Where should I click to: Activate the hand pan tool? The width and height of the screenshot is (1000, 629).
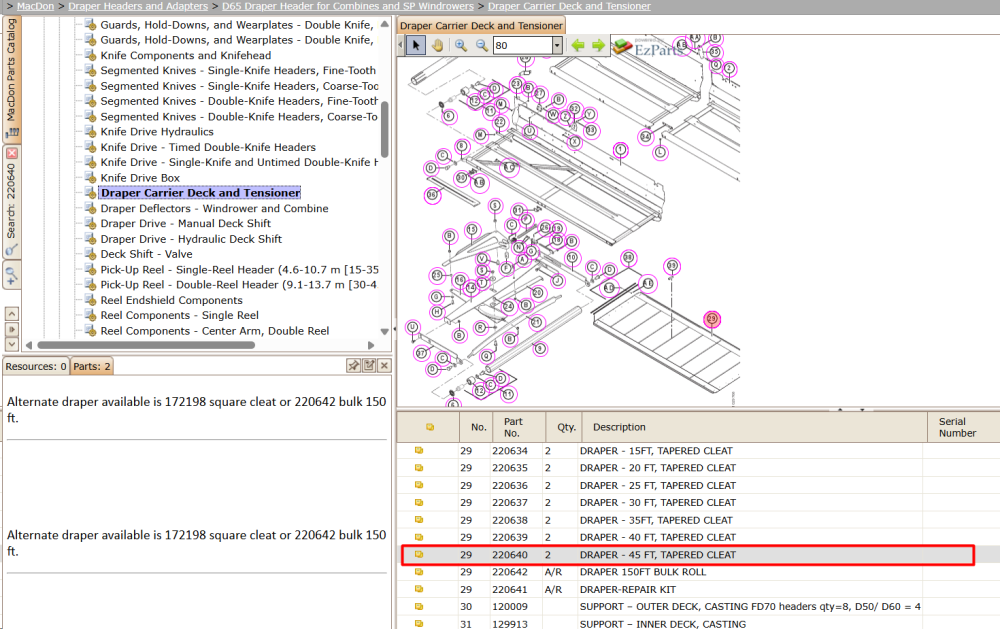(438, 45)
